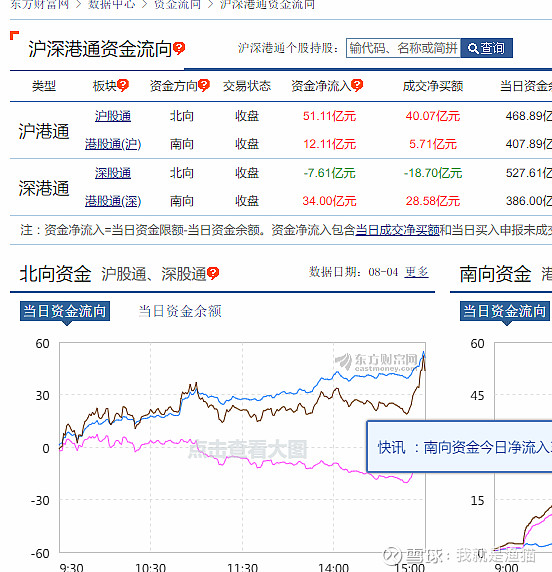Click -7.61亿元 net inflow value
Viewport: 552px width, 572px height.
[329, 173]
